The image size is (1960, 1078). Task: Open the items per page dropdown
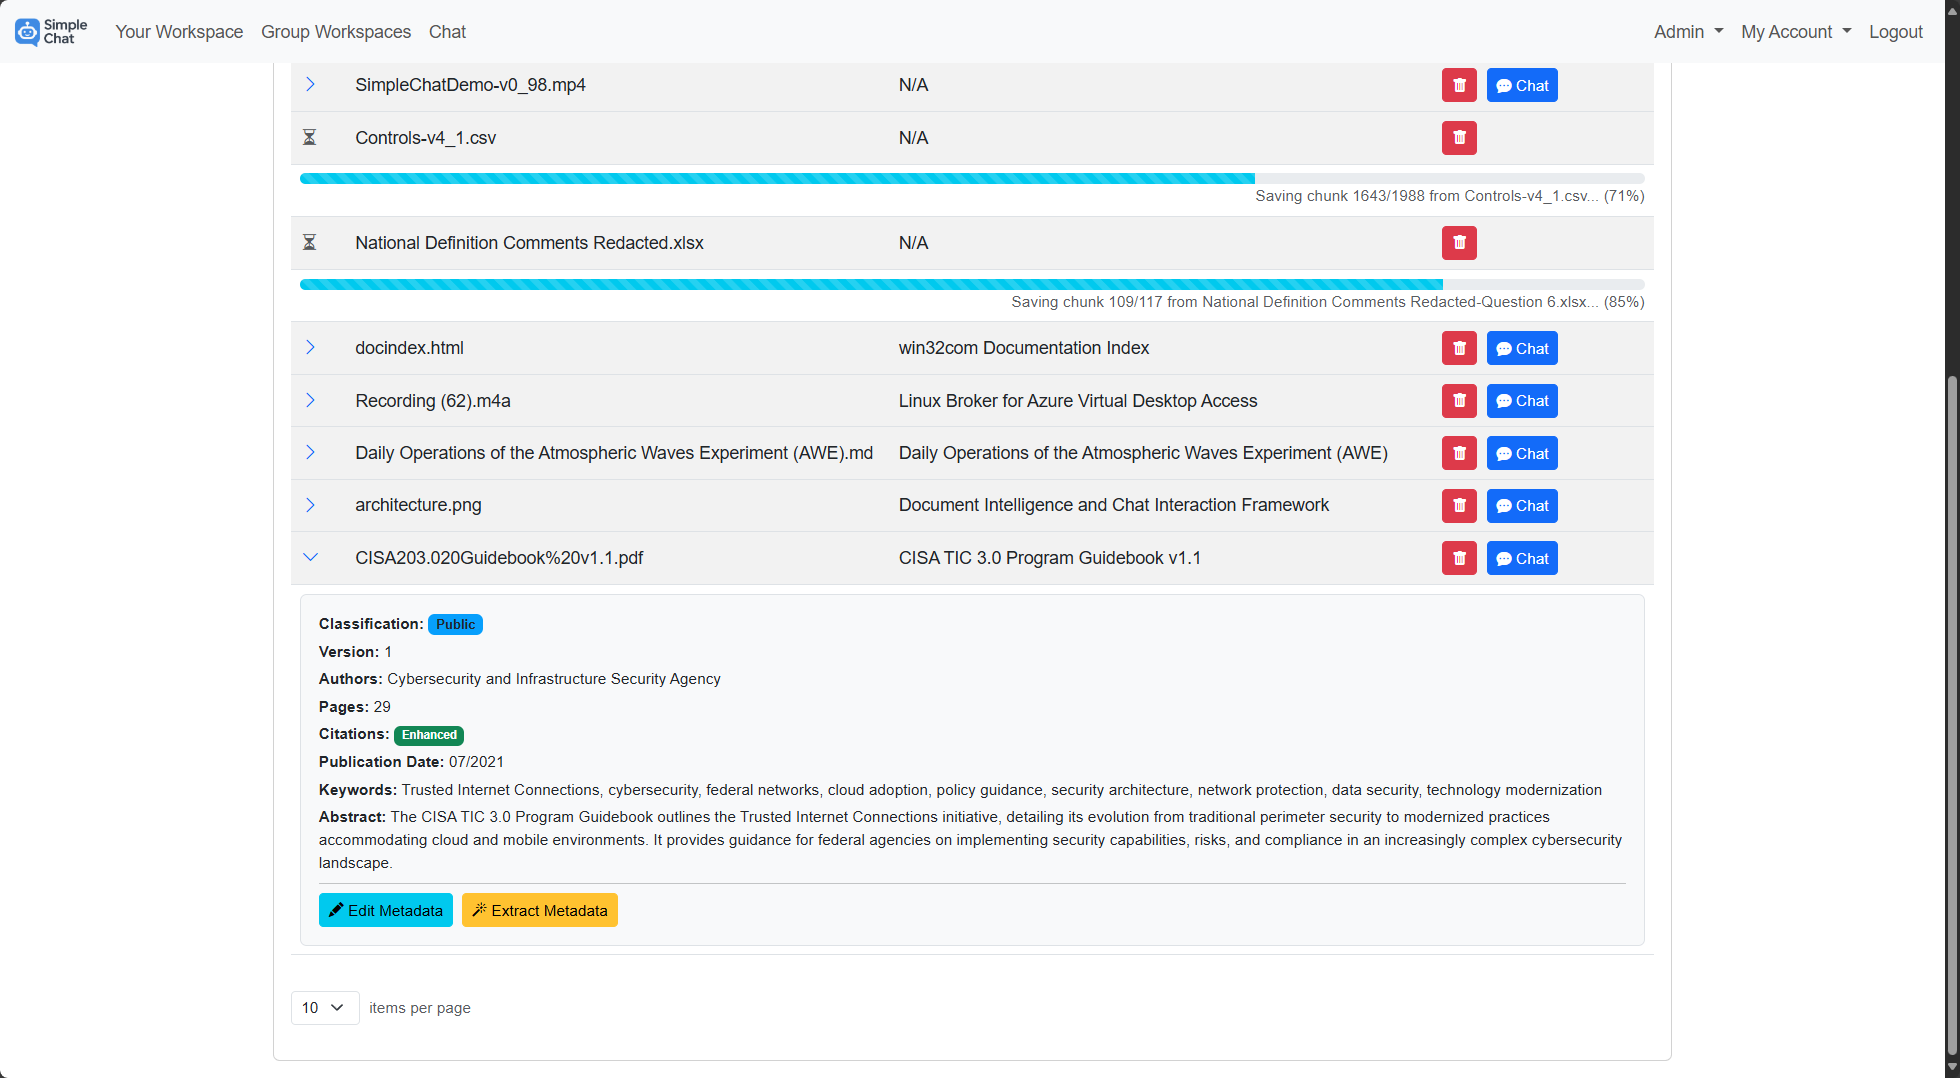pos(324,1007)
